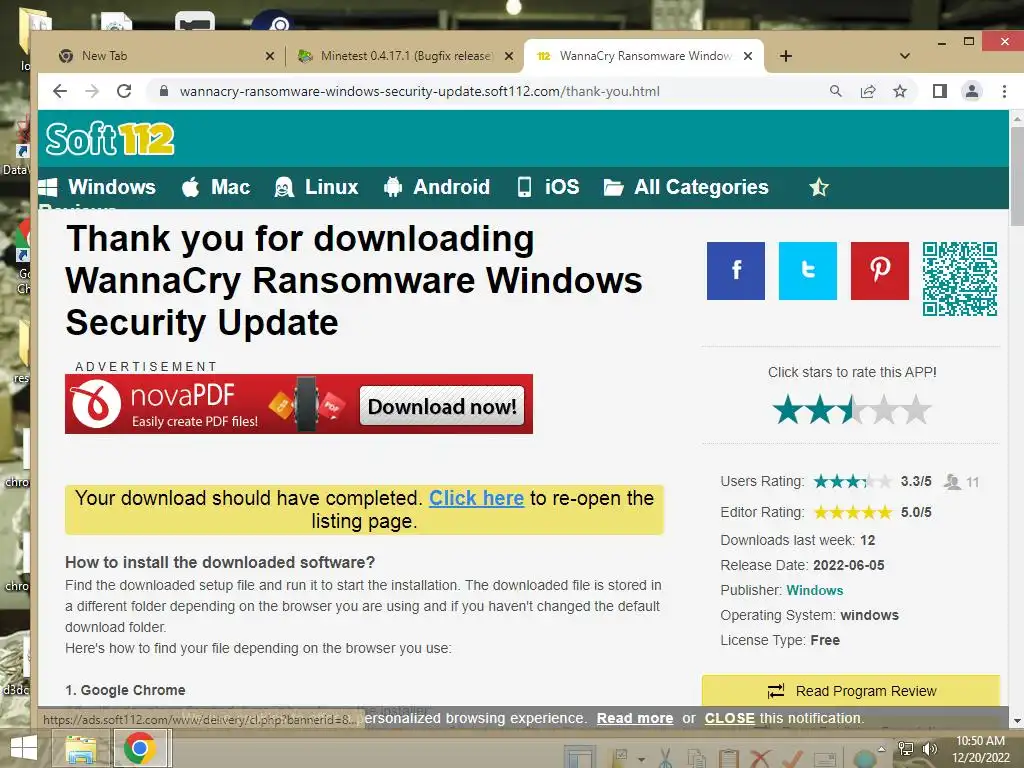The height and width of the screenshot is (768, 1024).
Task: Click Chrome icon in taskbar
Action: click(x=140, y=748)
